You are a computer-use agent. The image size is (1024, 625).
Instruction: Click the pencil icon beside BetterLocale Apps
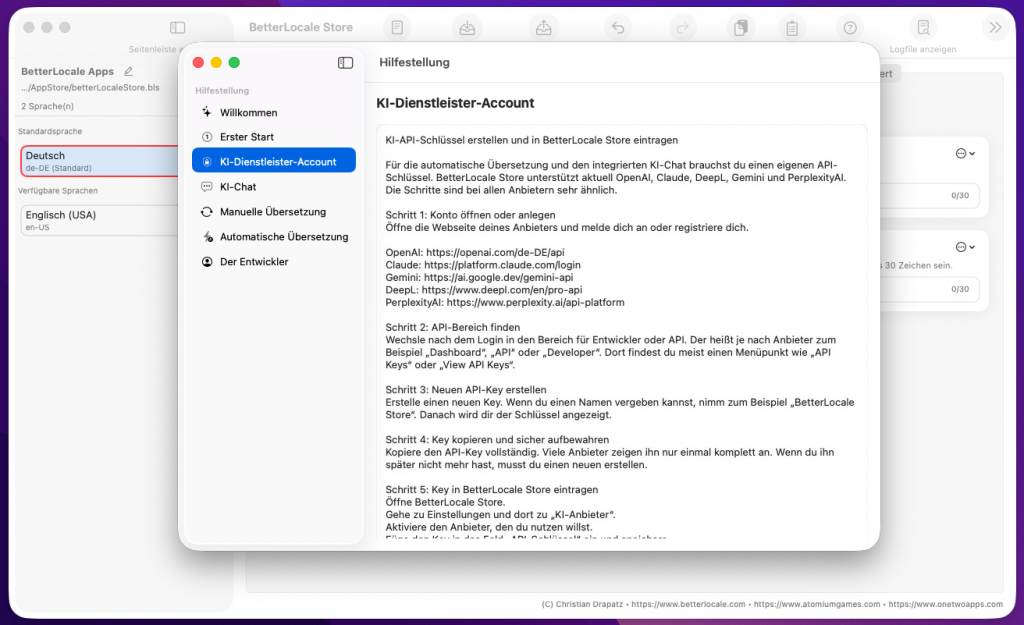tap(128, 72)
